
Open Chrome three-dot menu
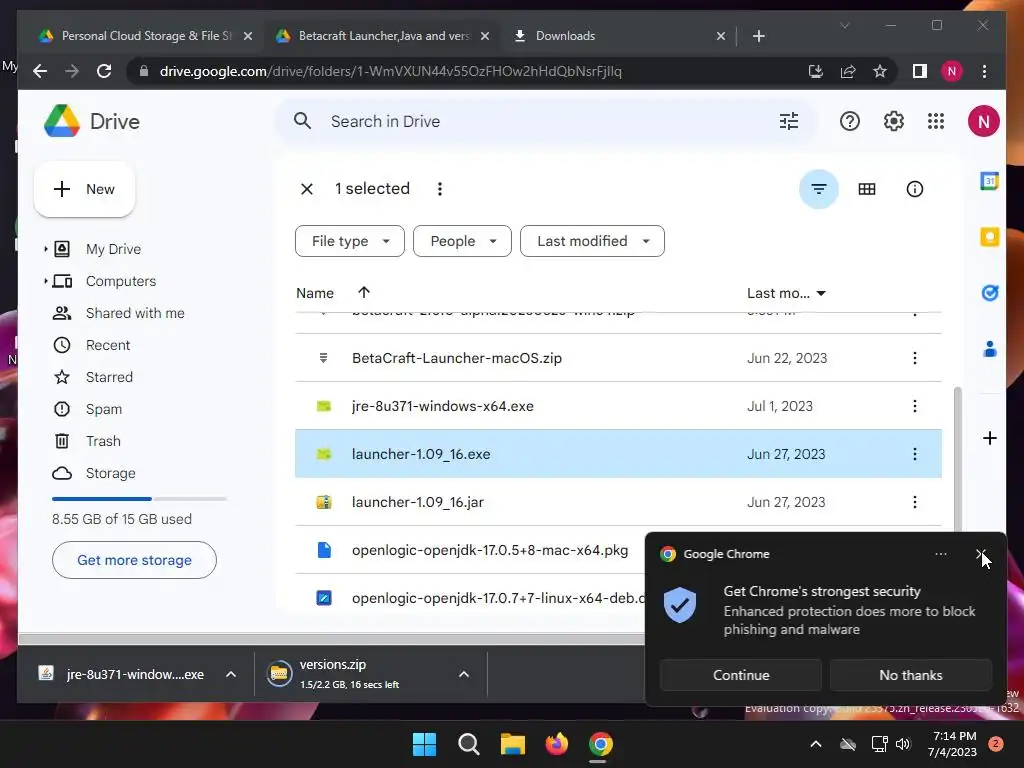point(984,71)
